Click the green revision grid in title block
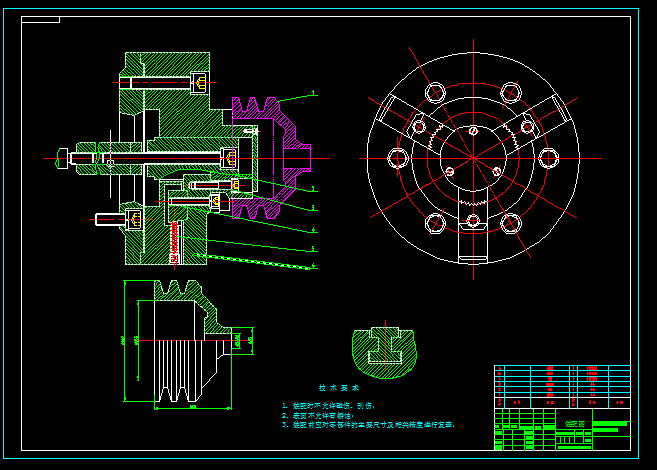657x470 pixels. coord(525,430)
